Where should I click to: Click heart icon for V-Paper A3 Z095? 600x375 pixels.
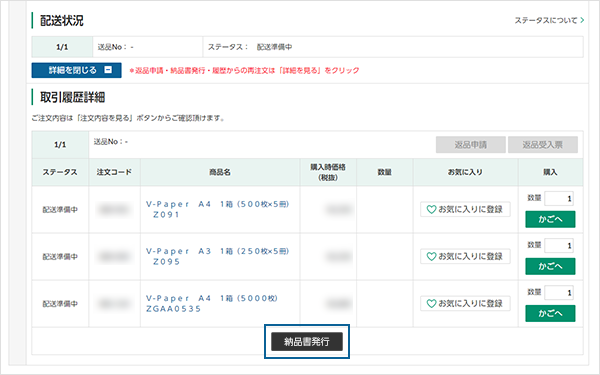pyautogui.click(x=431, y=257)
